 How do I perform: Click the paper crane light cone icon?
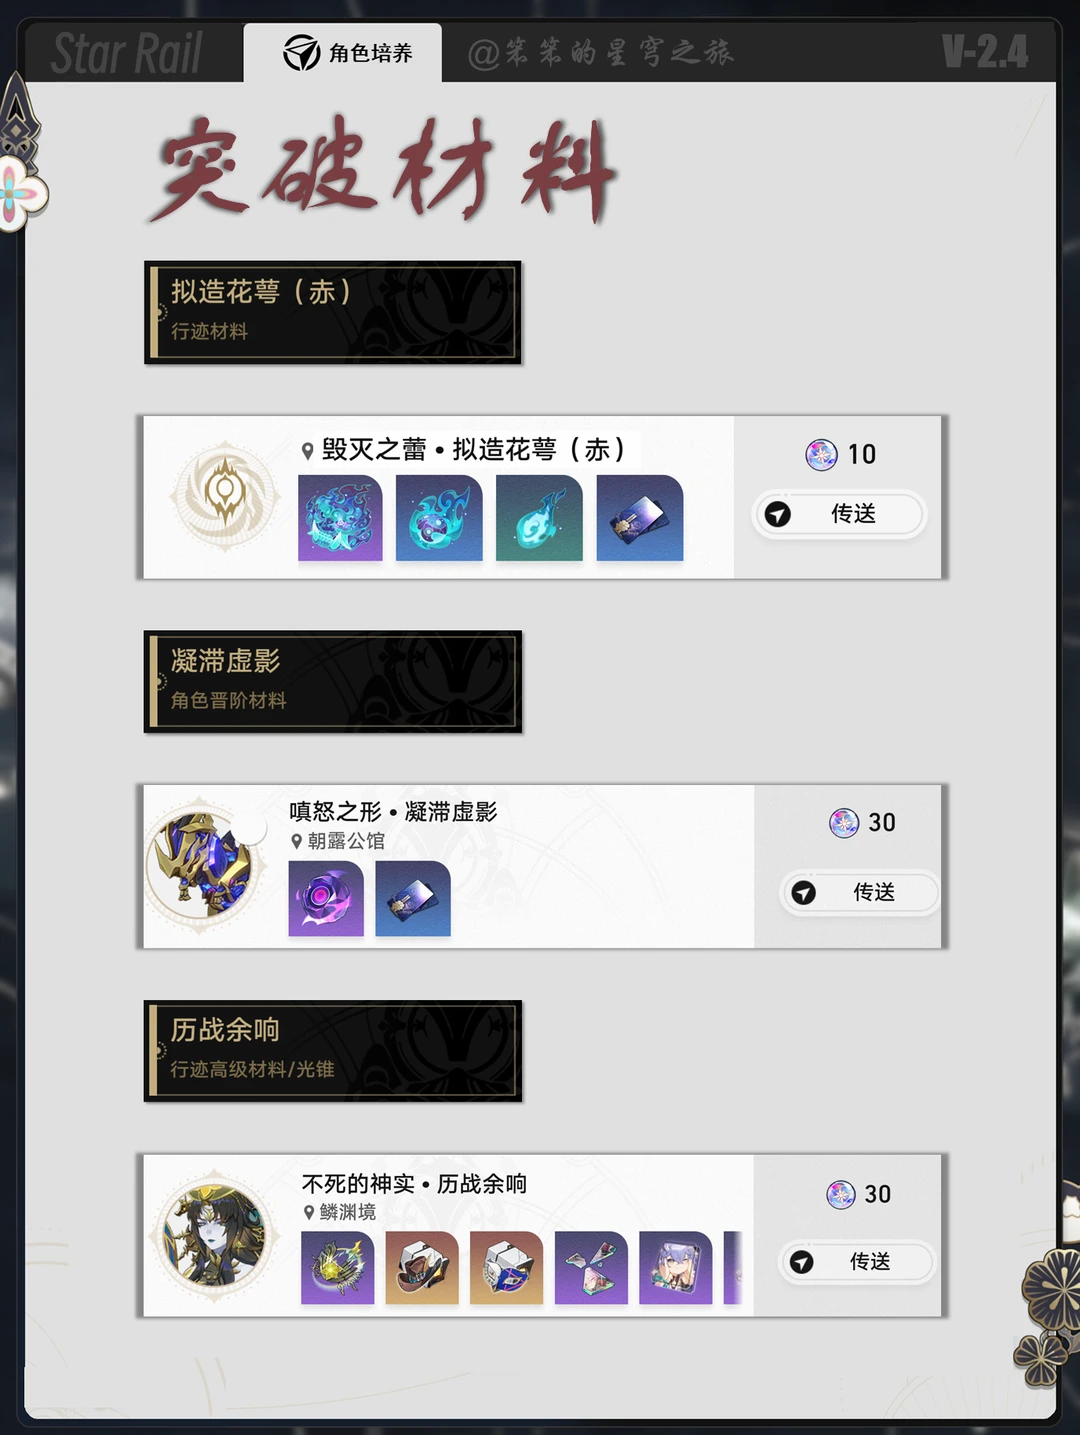coord(591,1268)
